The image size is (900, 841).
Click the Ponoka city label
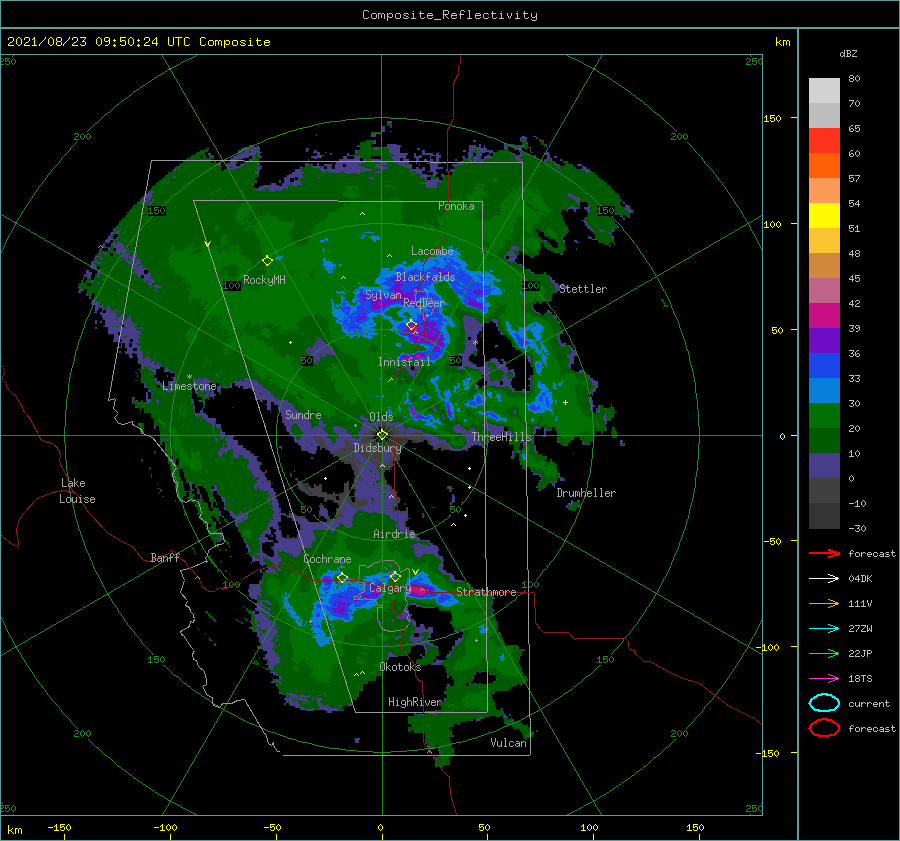coord(456,206)
